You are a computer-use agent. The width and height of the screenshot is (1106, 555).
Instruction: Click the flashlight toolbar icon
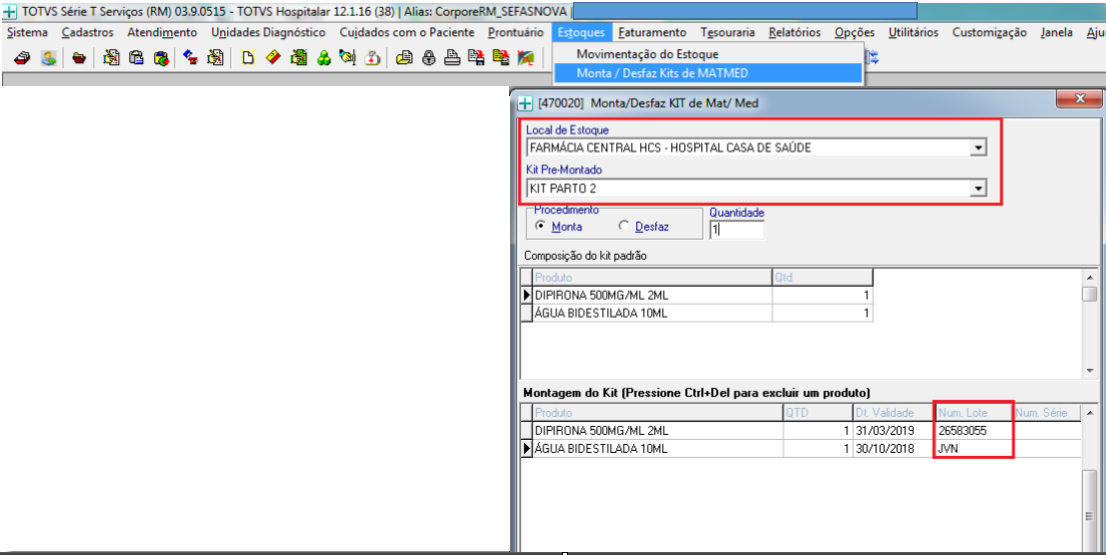(348, 58)
